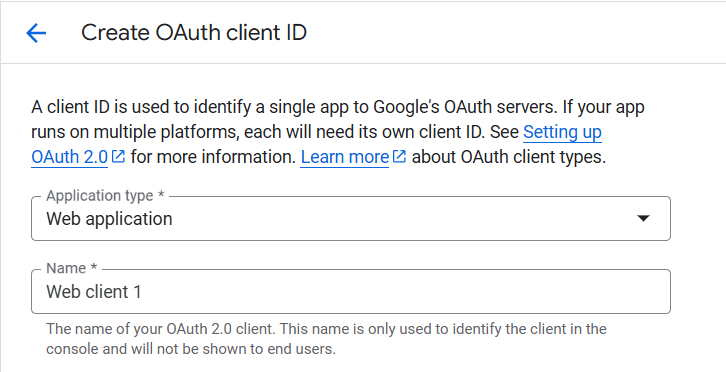Open the Setting up OAuth 2.0 link

562,132
